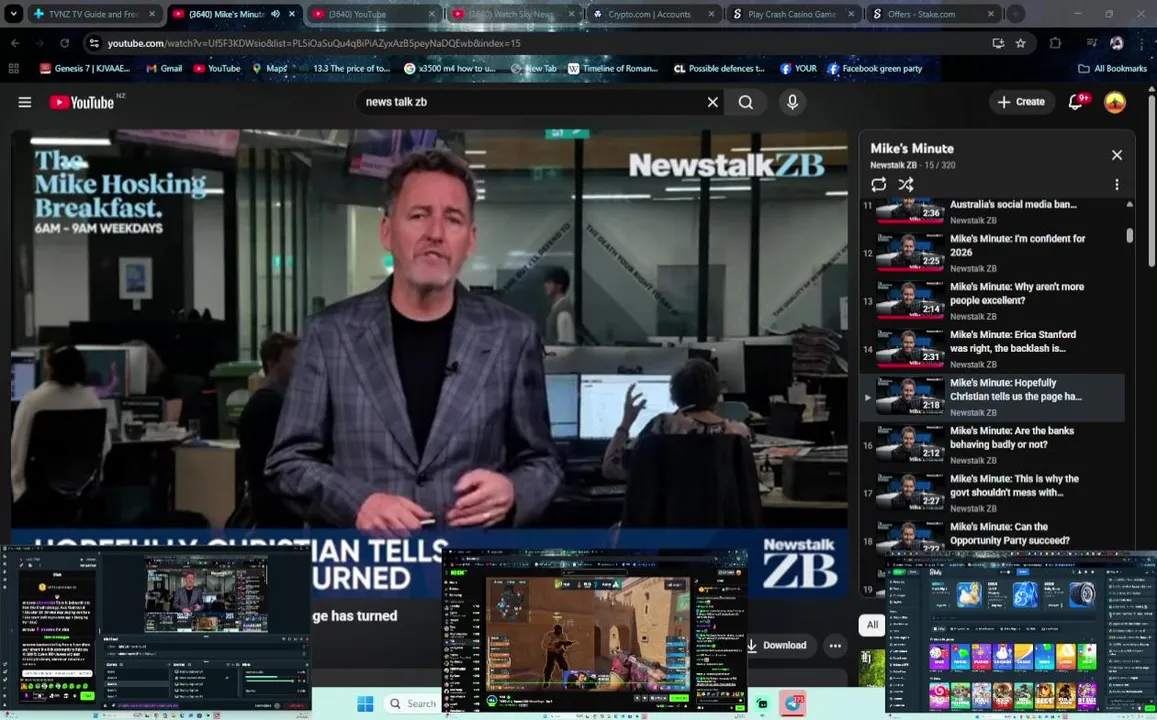1157x720 pixels.
Task: Switch to the Kick stream window thumbnail
Action: (x=595, y=631)
